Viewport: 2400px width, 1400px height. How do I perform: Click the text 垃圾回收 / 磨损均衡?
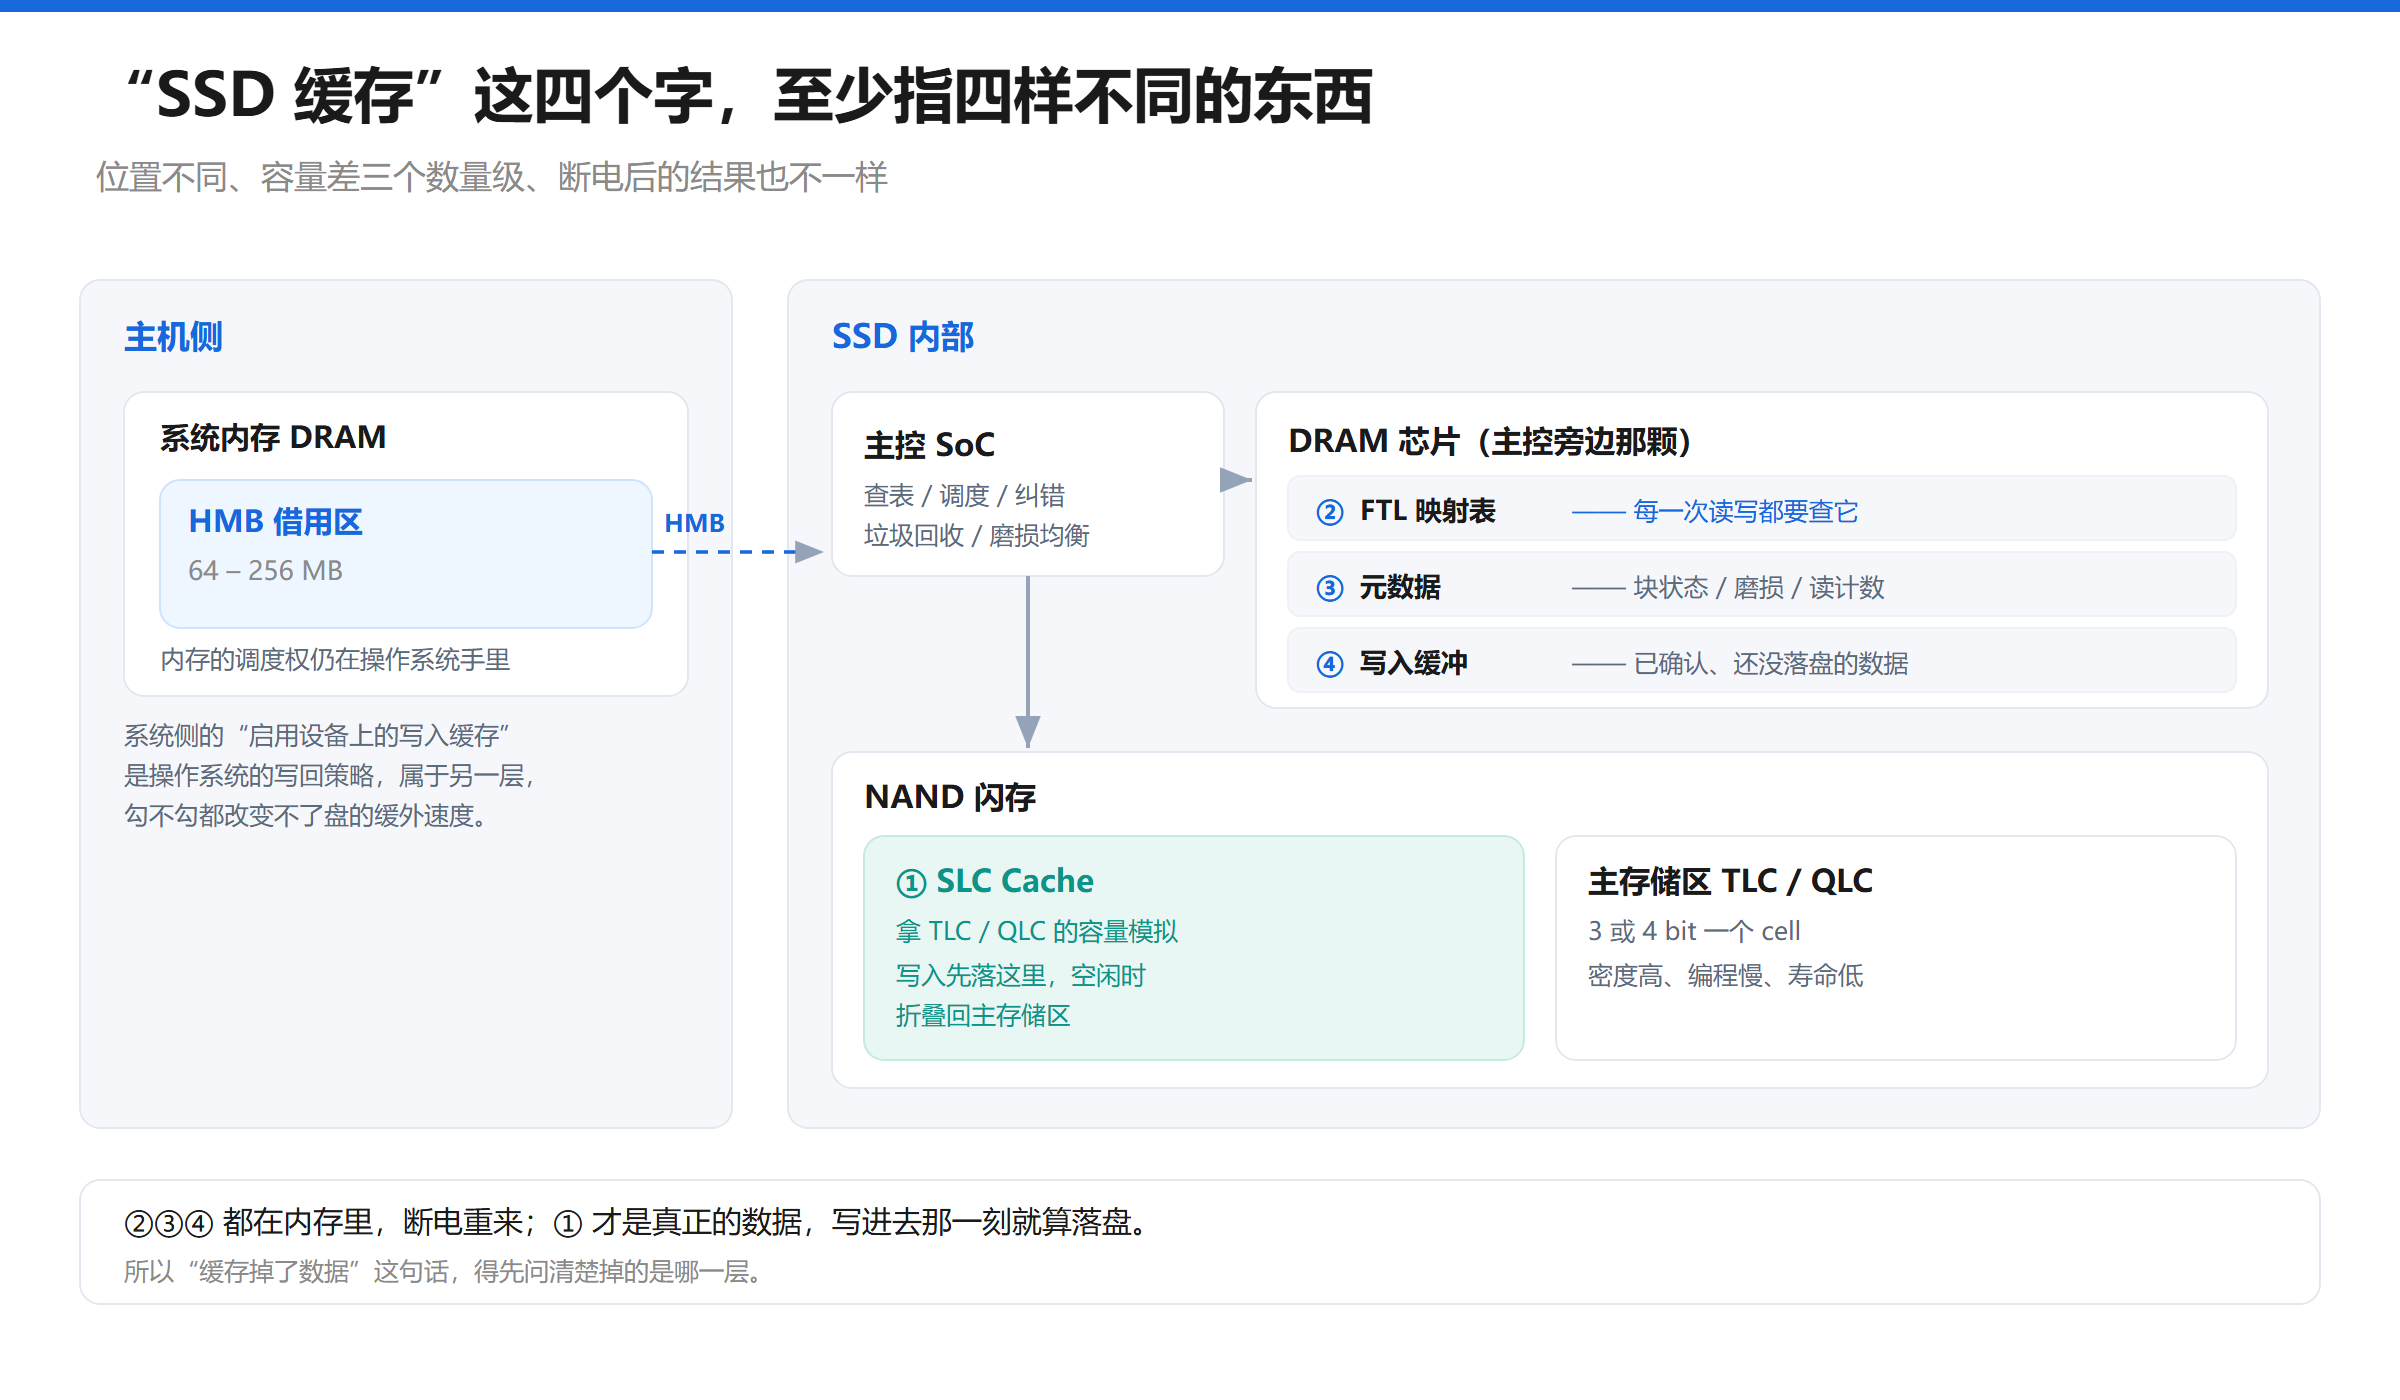(x=976, y=536)
